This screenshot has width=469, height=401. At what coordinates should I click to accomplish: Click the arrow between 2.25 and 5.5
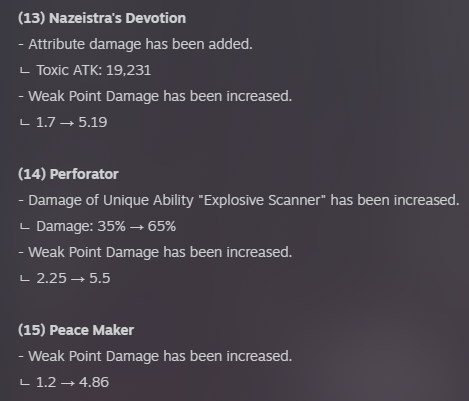(x=78, y=279)
